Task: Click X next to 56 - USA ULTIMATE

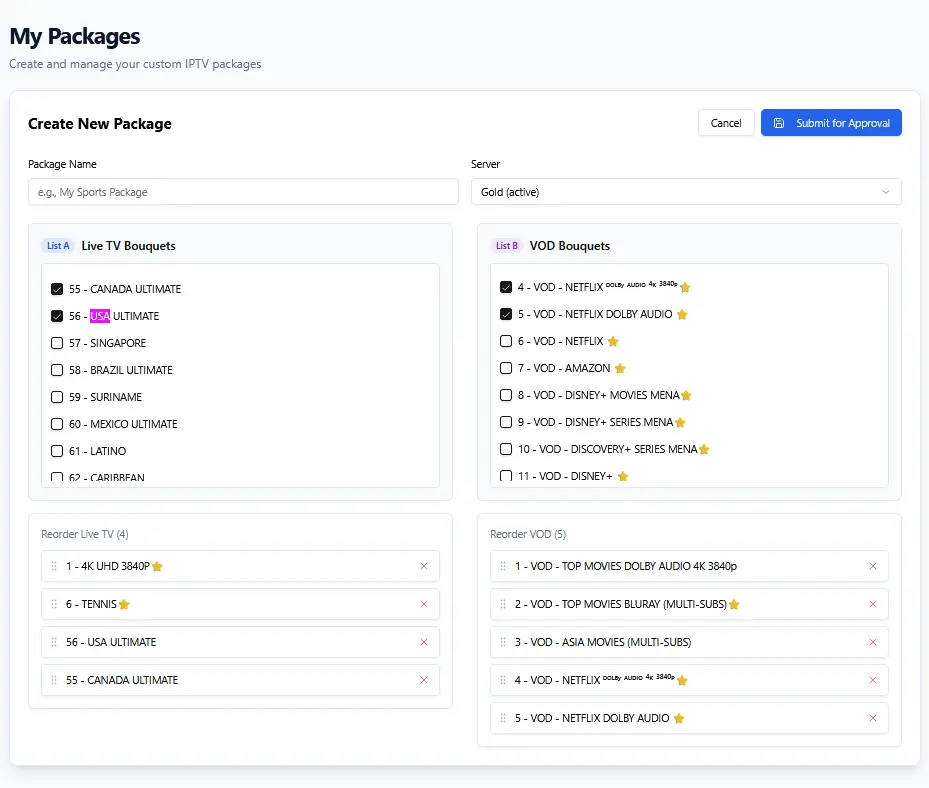Action: [x=423, y=642]
